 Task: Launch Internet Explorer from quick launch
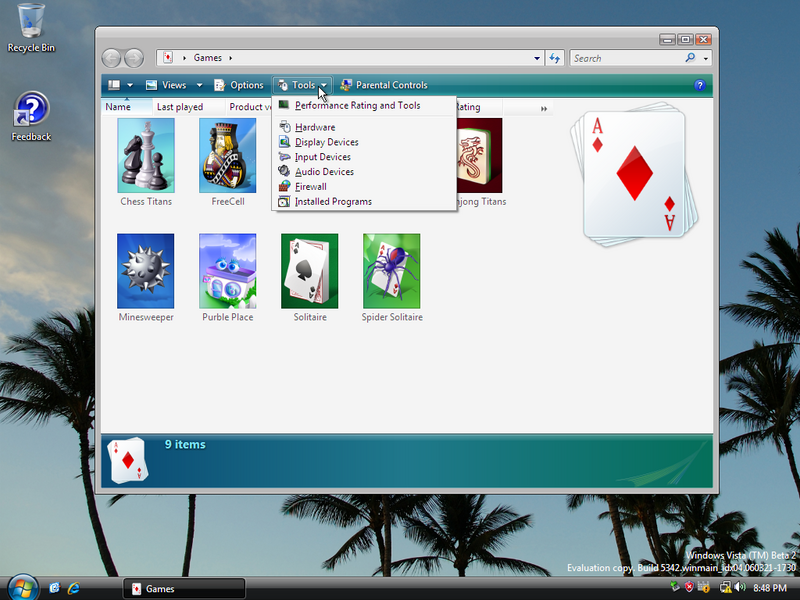click(x=73, y=588)
